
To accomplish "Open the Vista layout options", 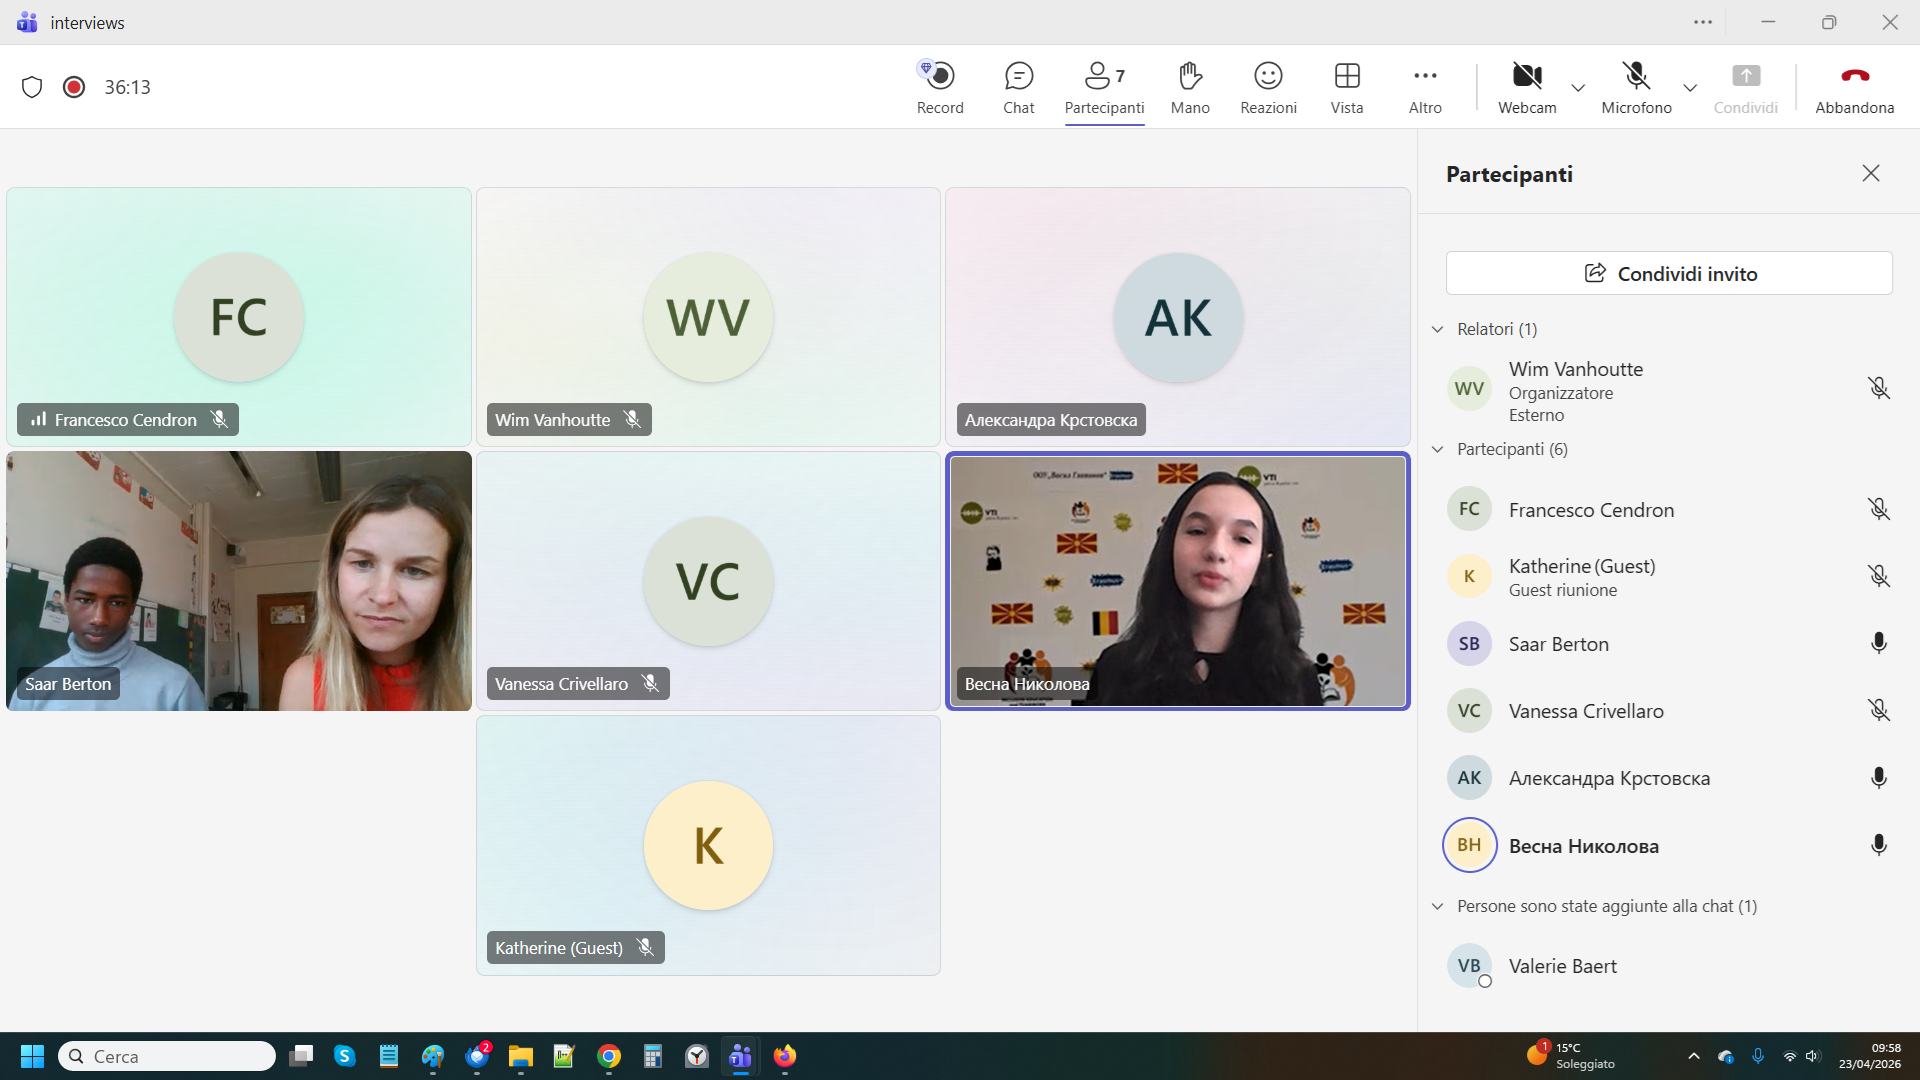I will [1347, 87].
